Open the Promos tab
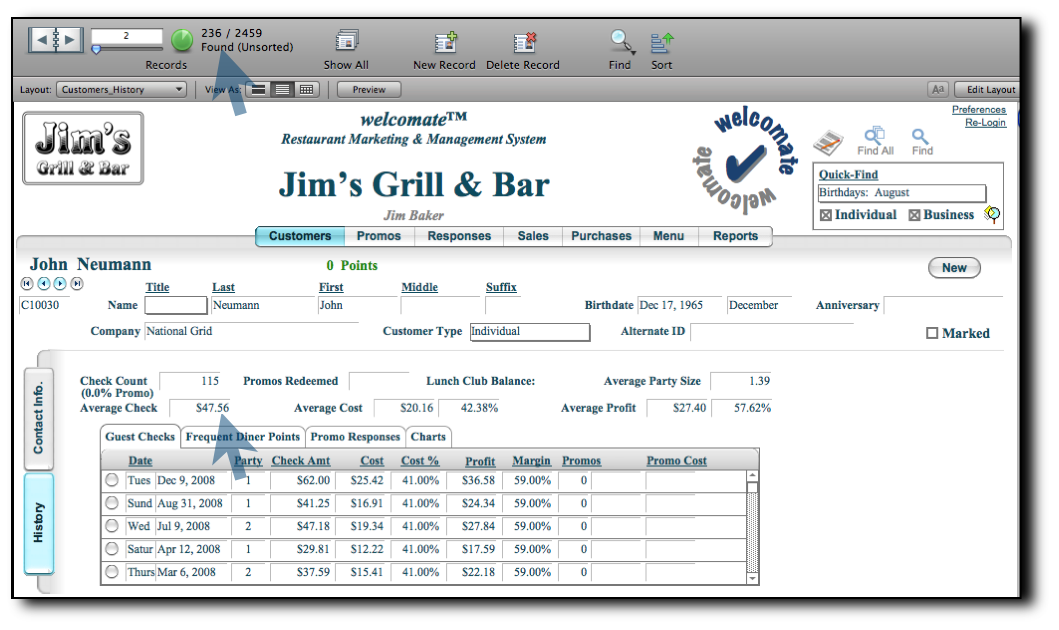The height and width of the screenshot is (630, 1059). (379, 236)
